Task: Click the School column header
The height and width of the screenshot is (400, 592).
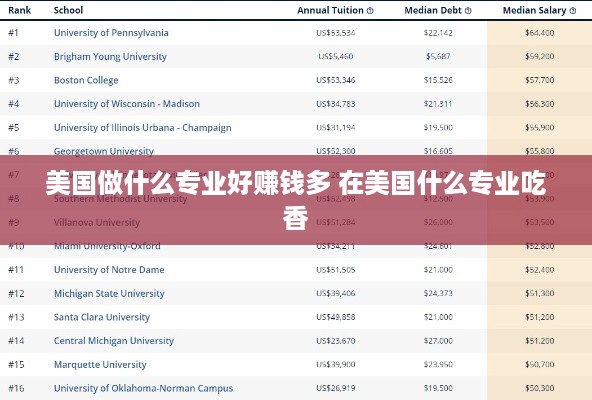Action: coord(68,10)
